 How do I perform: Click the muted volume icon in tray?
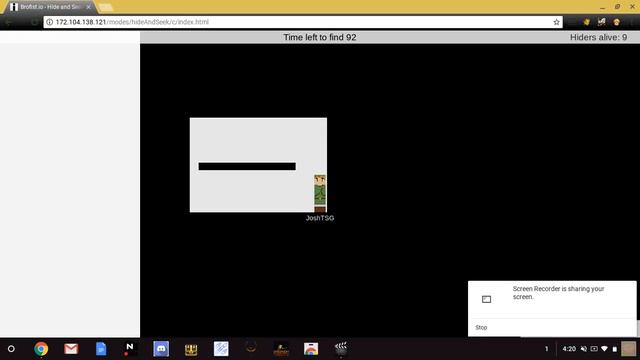(x=584, y=349)
